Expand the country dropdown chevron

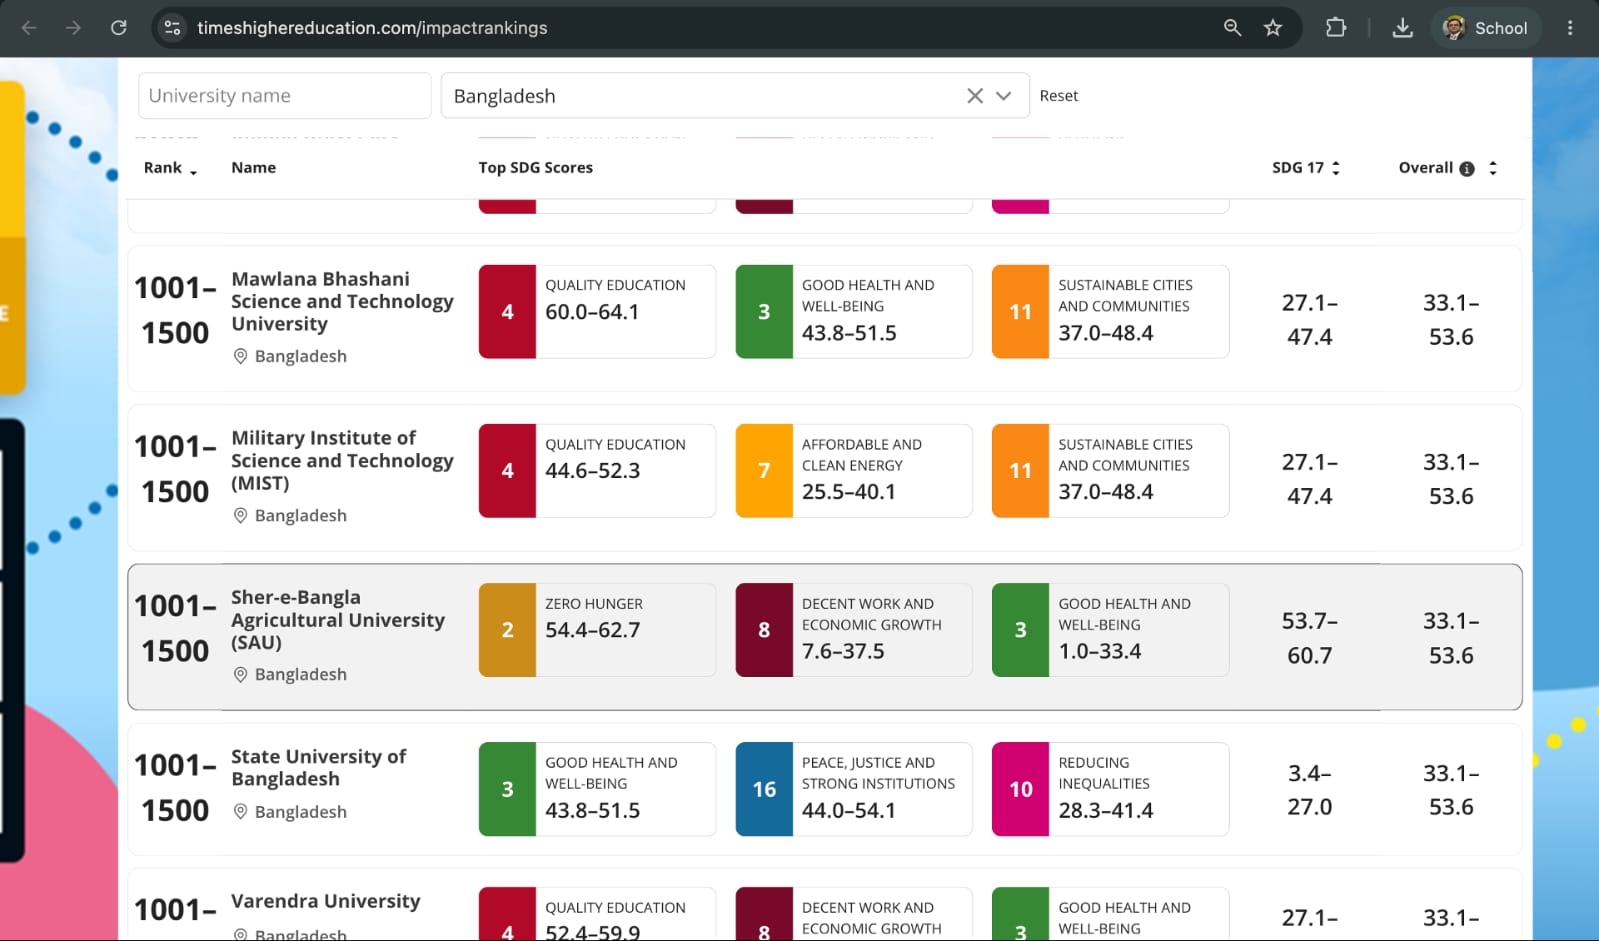point(1004,96)
